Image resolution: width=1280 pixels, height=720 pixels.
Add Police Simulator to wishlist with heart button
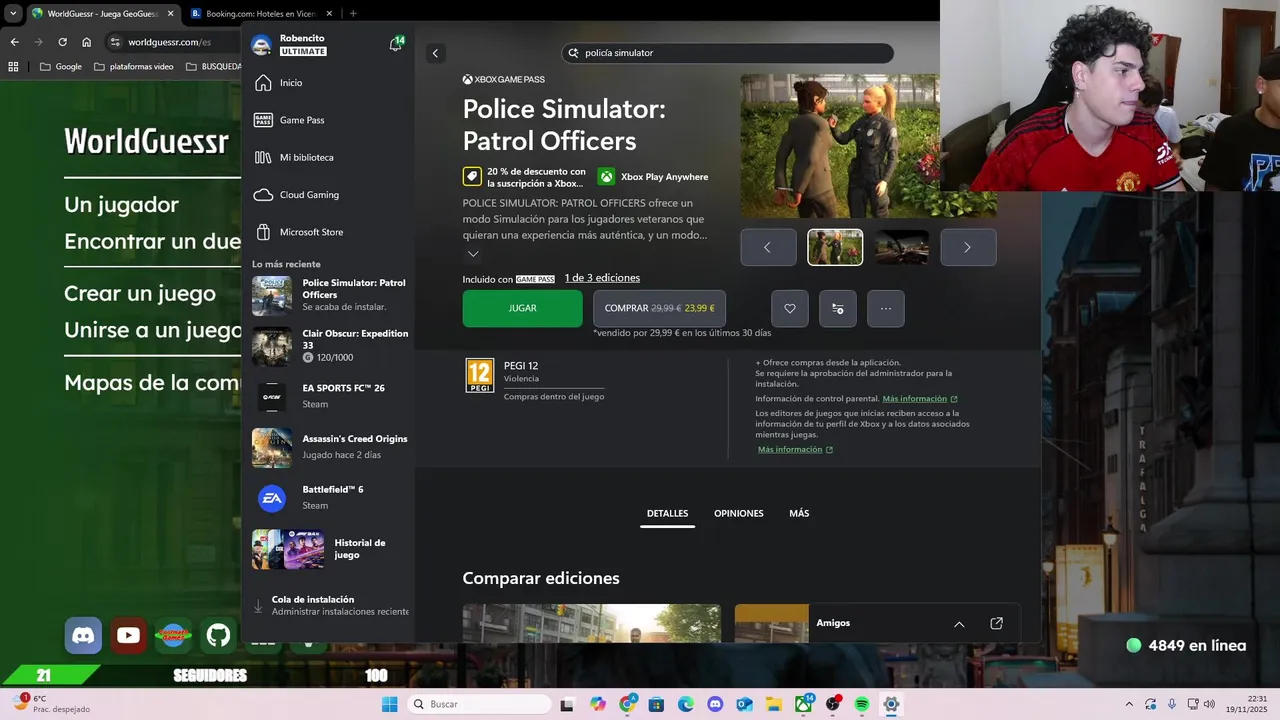[790, 309]
